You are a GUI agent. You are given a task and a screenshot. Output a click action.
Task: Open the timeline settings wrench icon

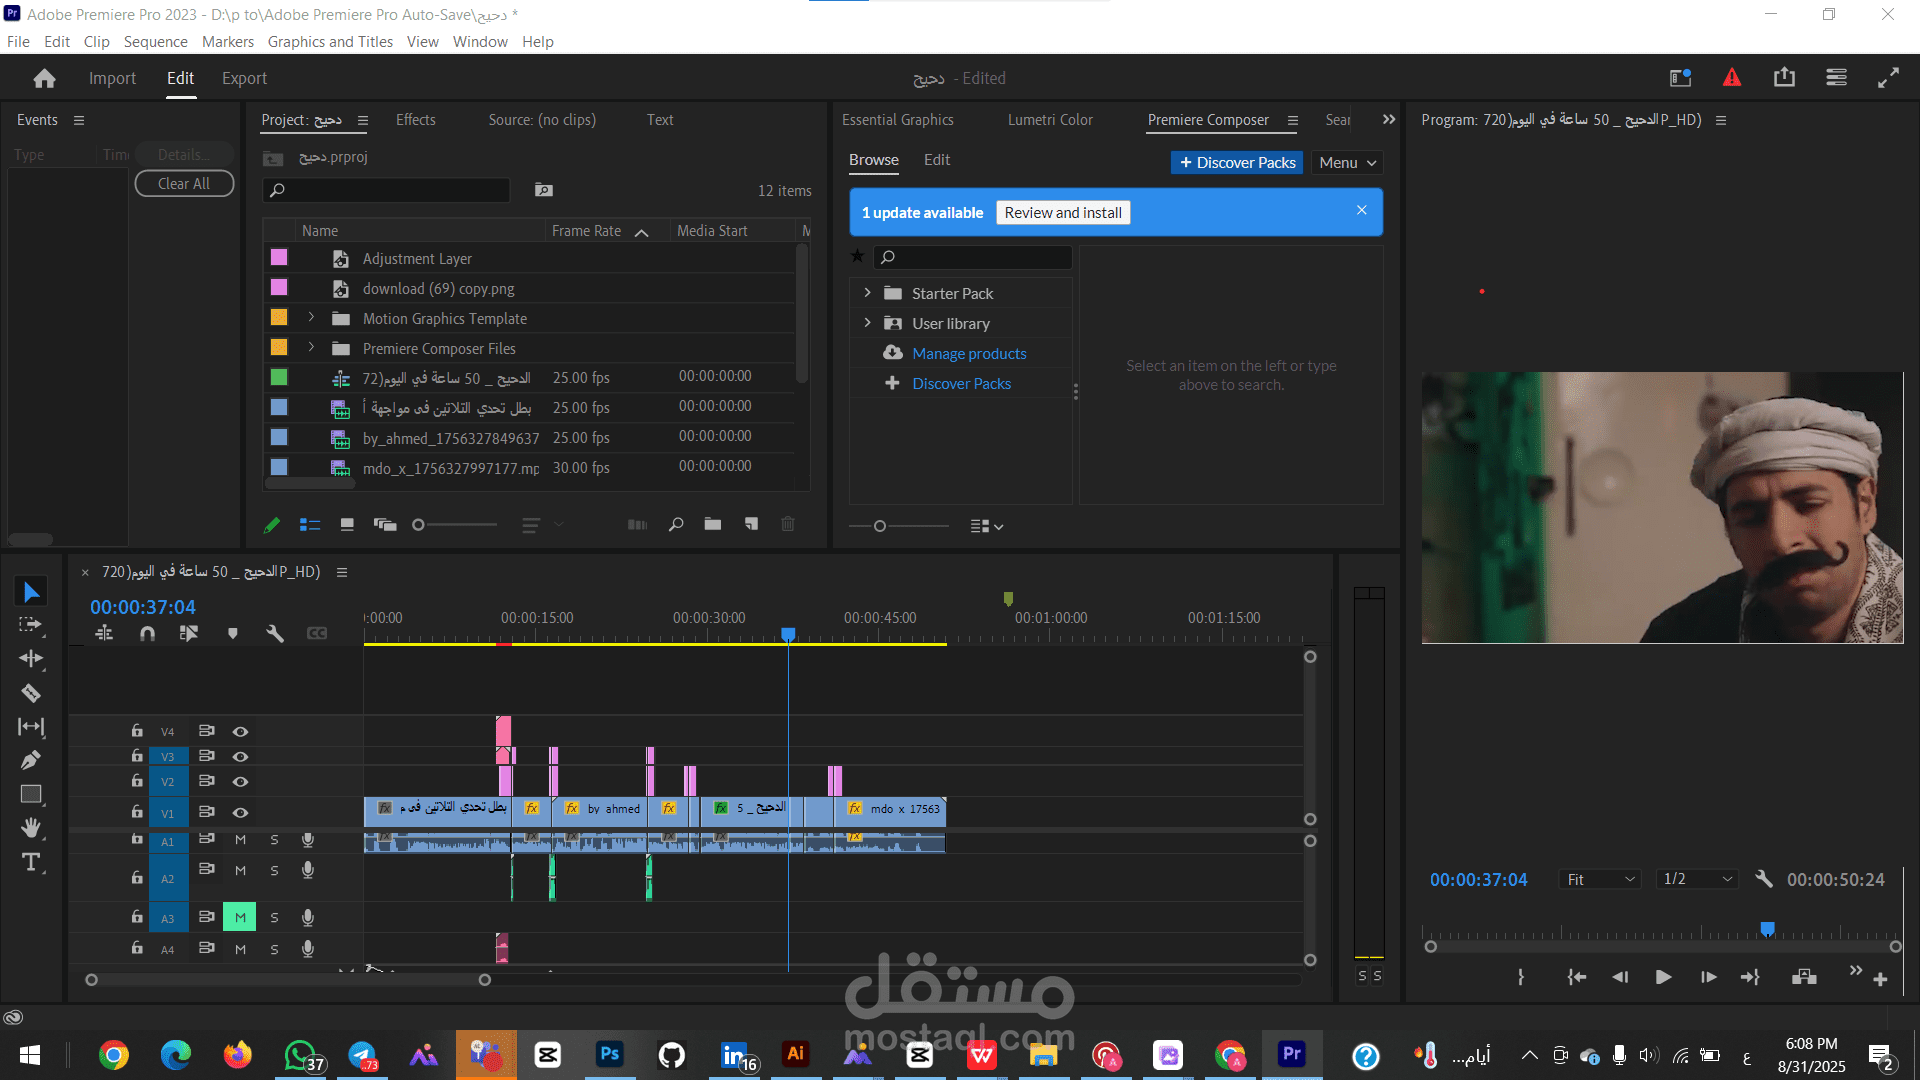[276, 633]
